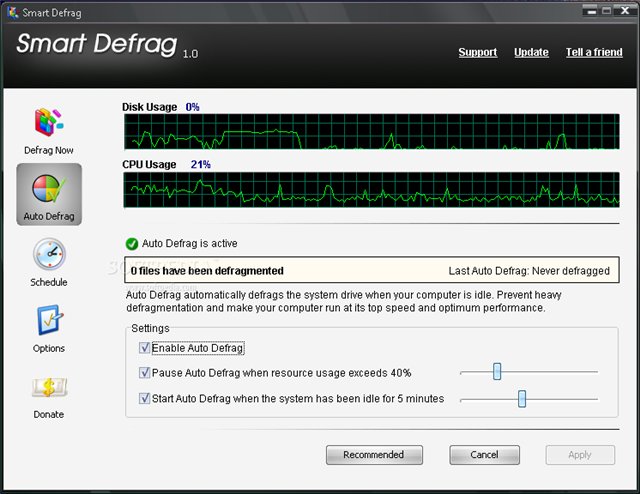
Task: Click the 'Auto Defrag is active' status text
Action: (189, 243)
